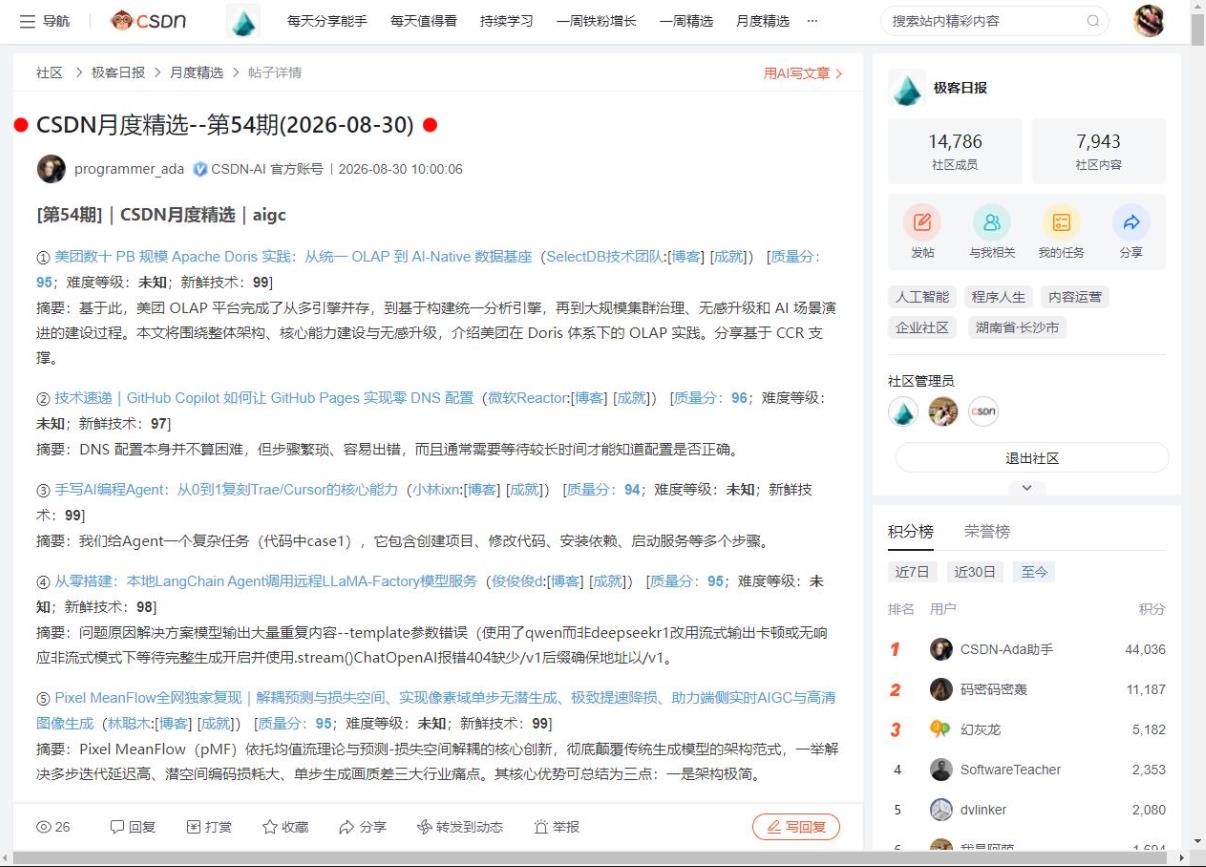Open 月度精选 top nav item
The width and height of the screenshot is (1206, 867).
tap(762, 21)
